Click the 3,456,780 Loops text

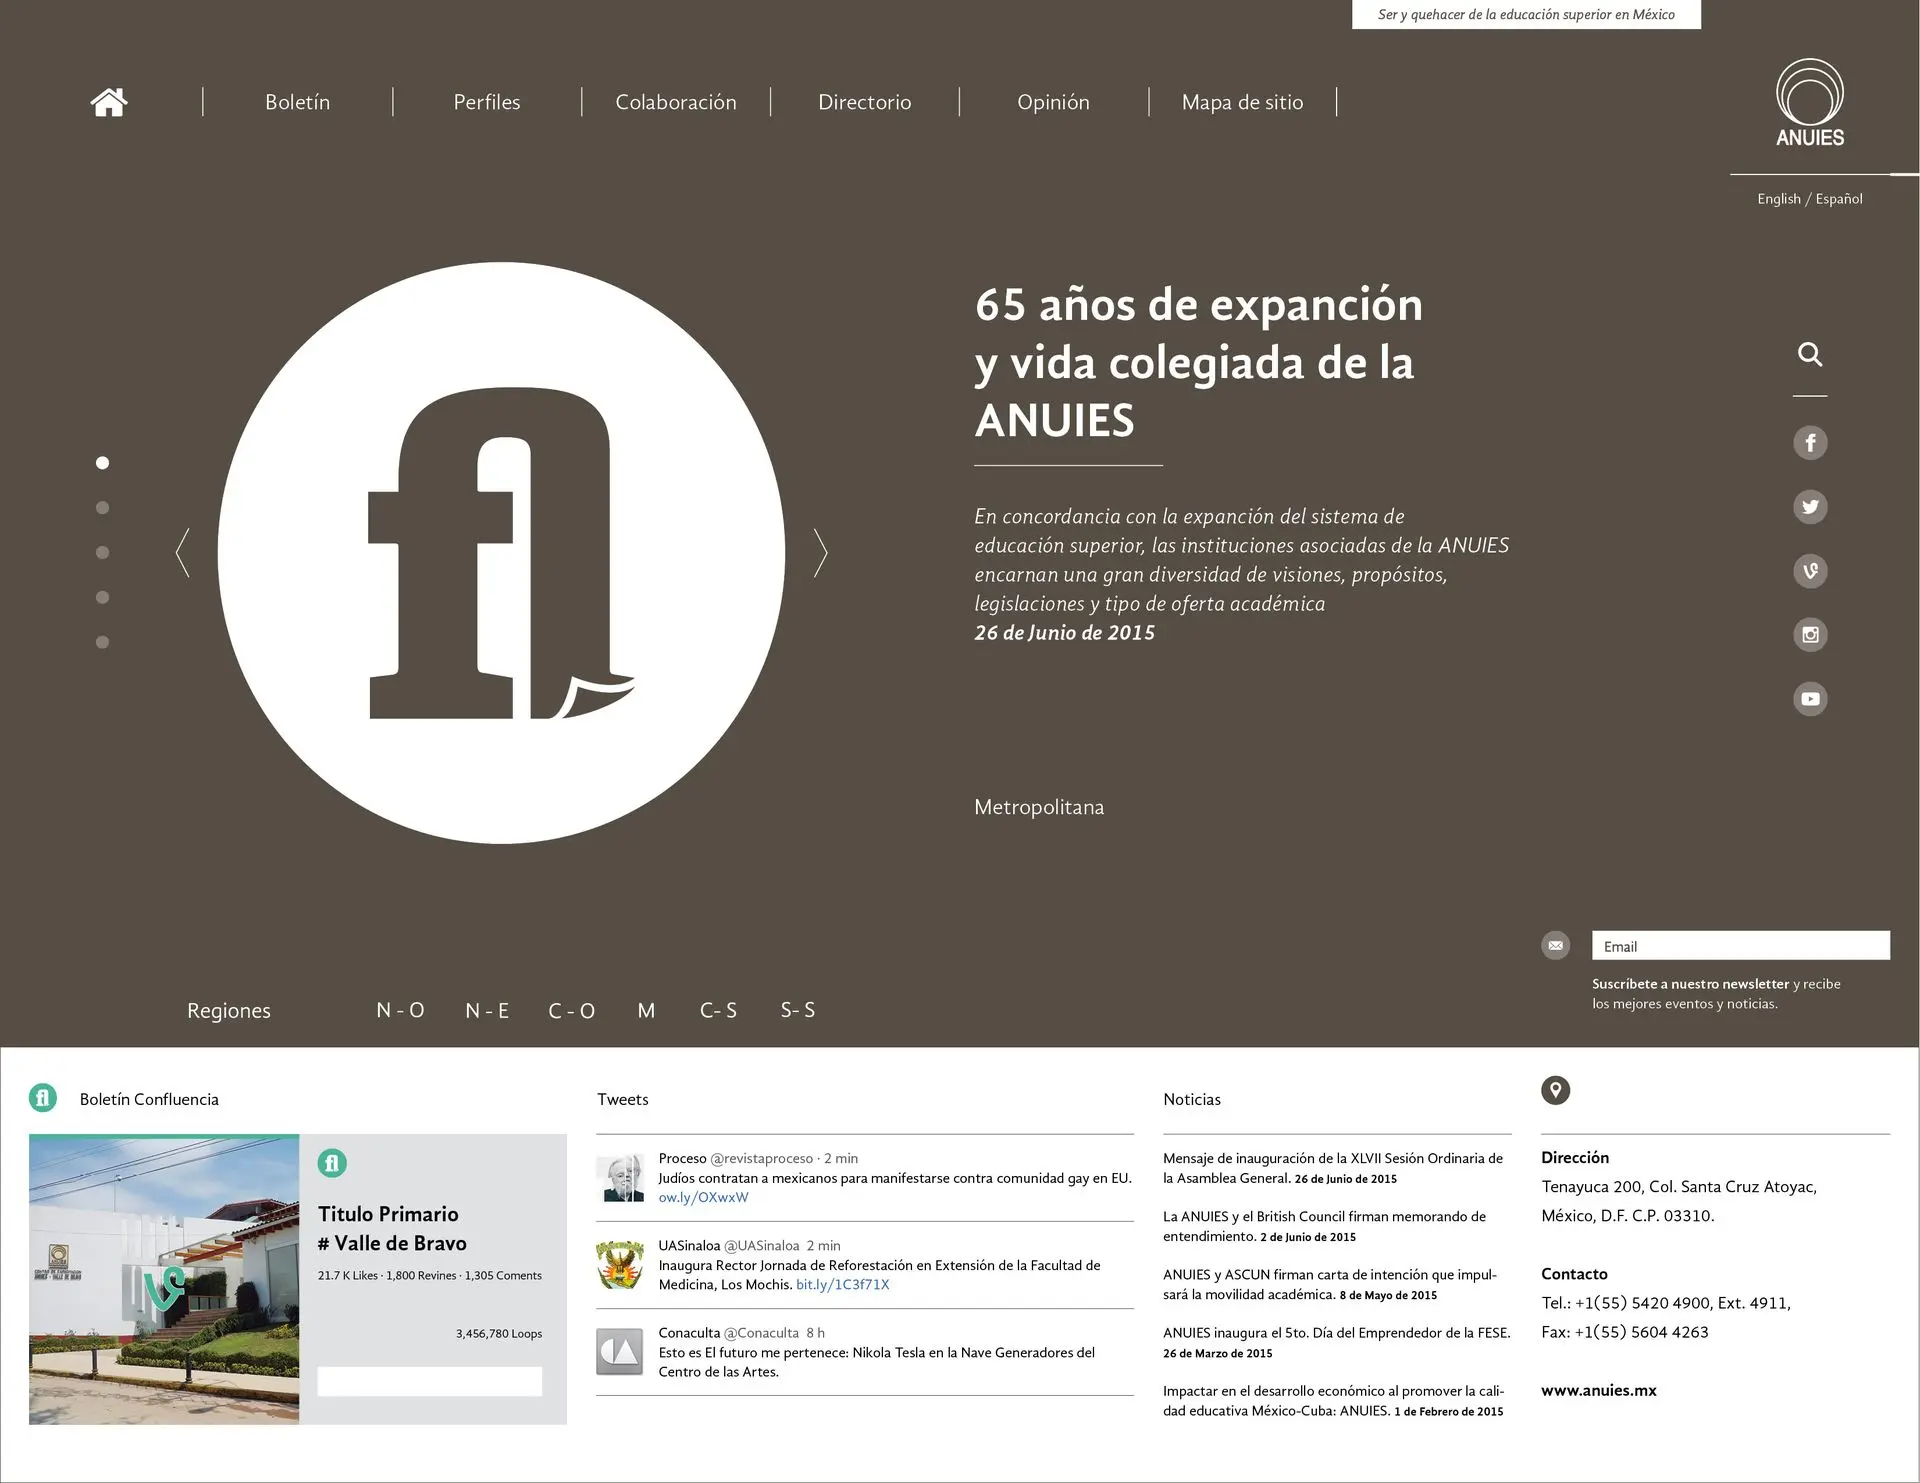click(x=499, y=1333)
